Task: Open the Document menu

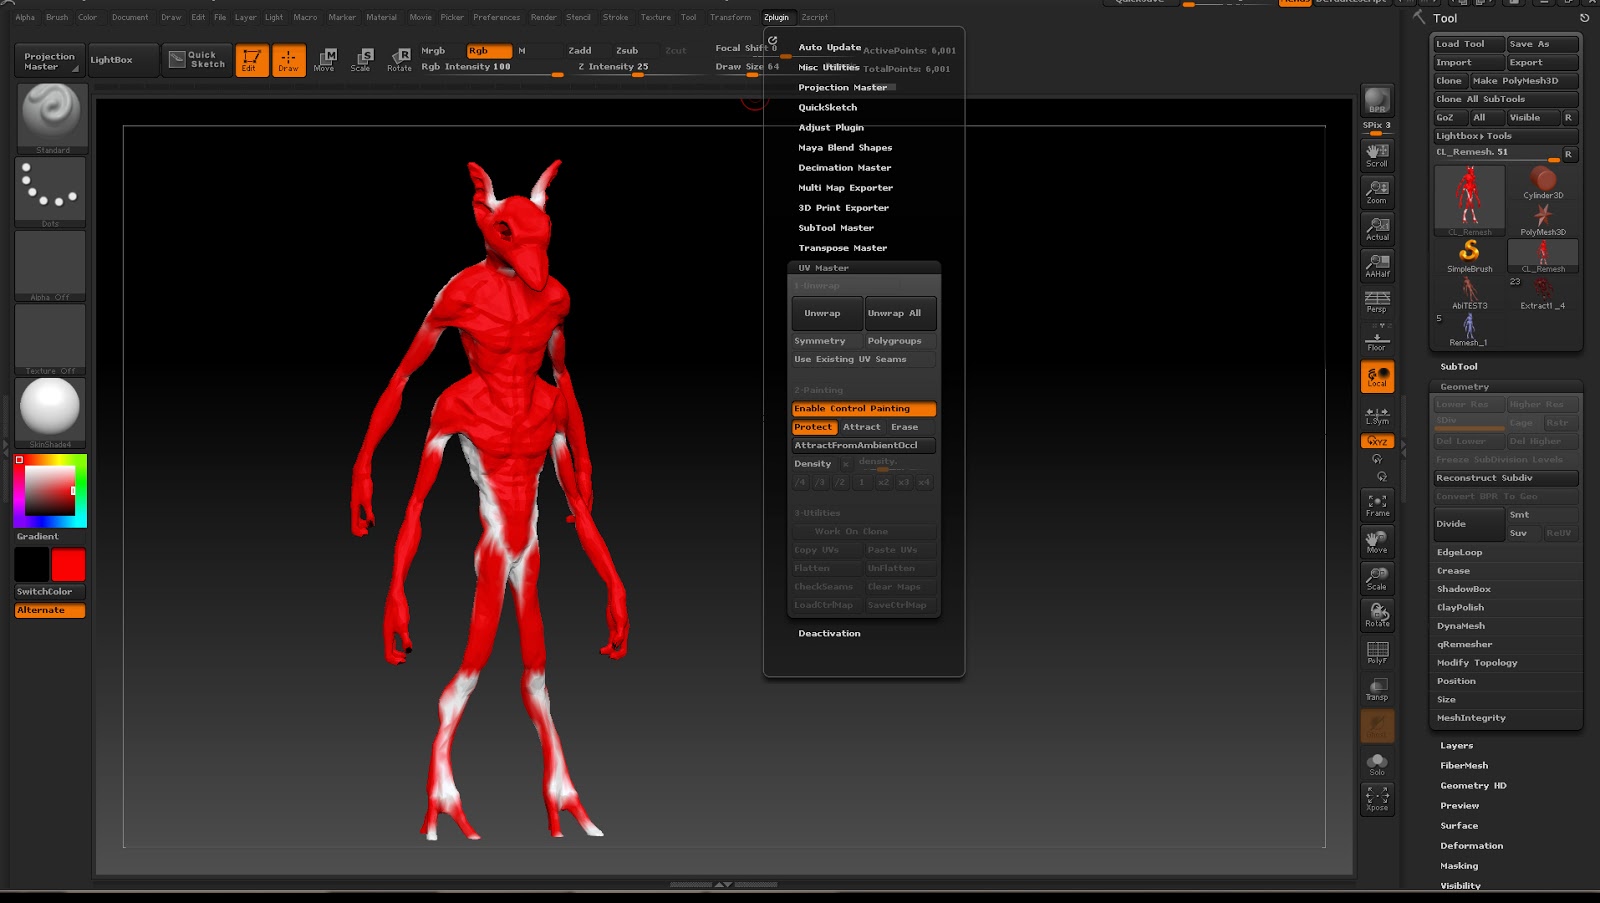Action: coord(130,17)
